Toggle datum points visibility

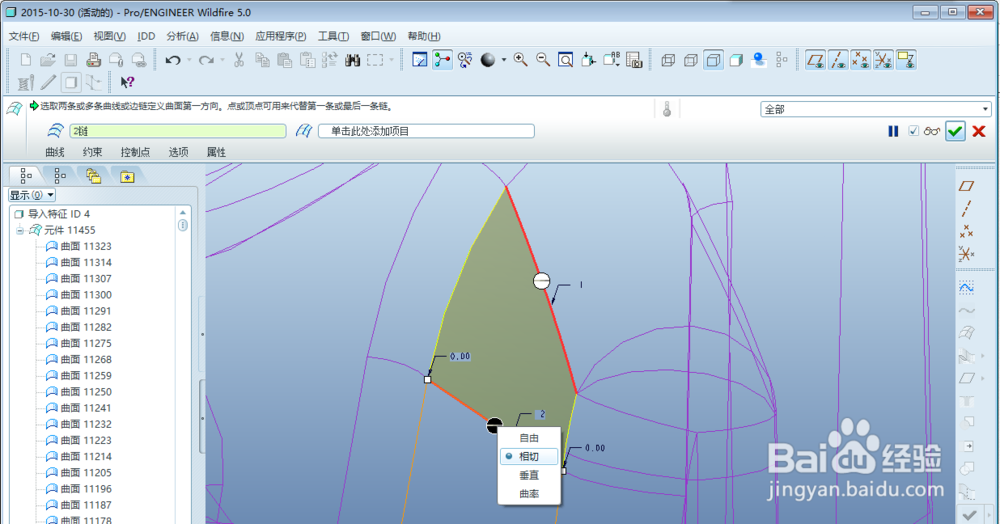(861, 60)
